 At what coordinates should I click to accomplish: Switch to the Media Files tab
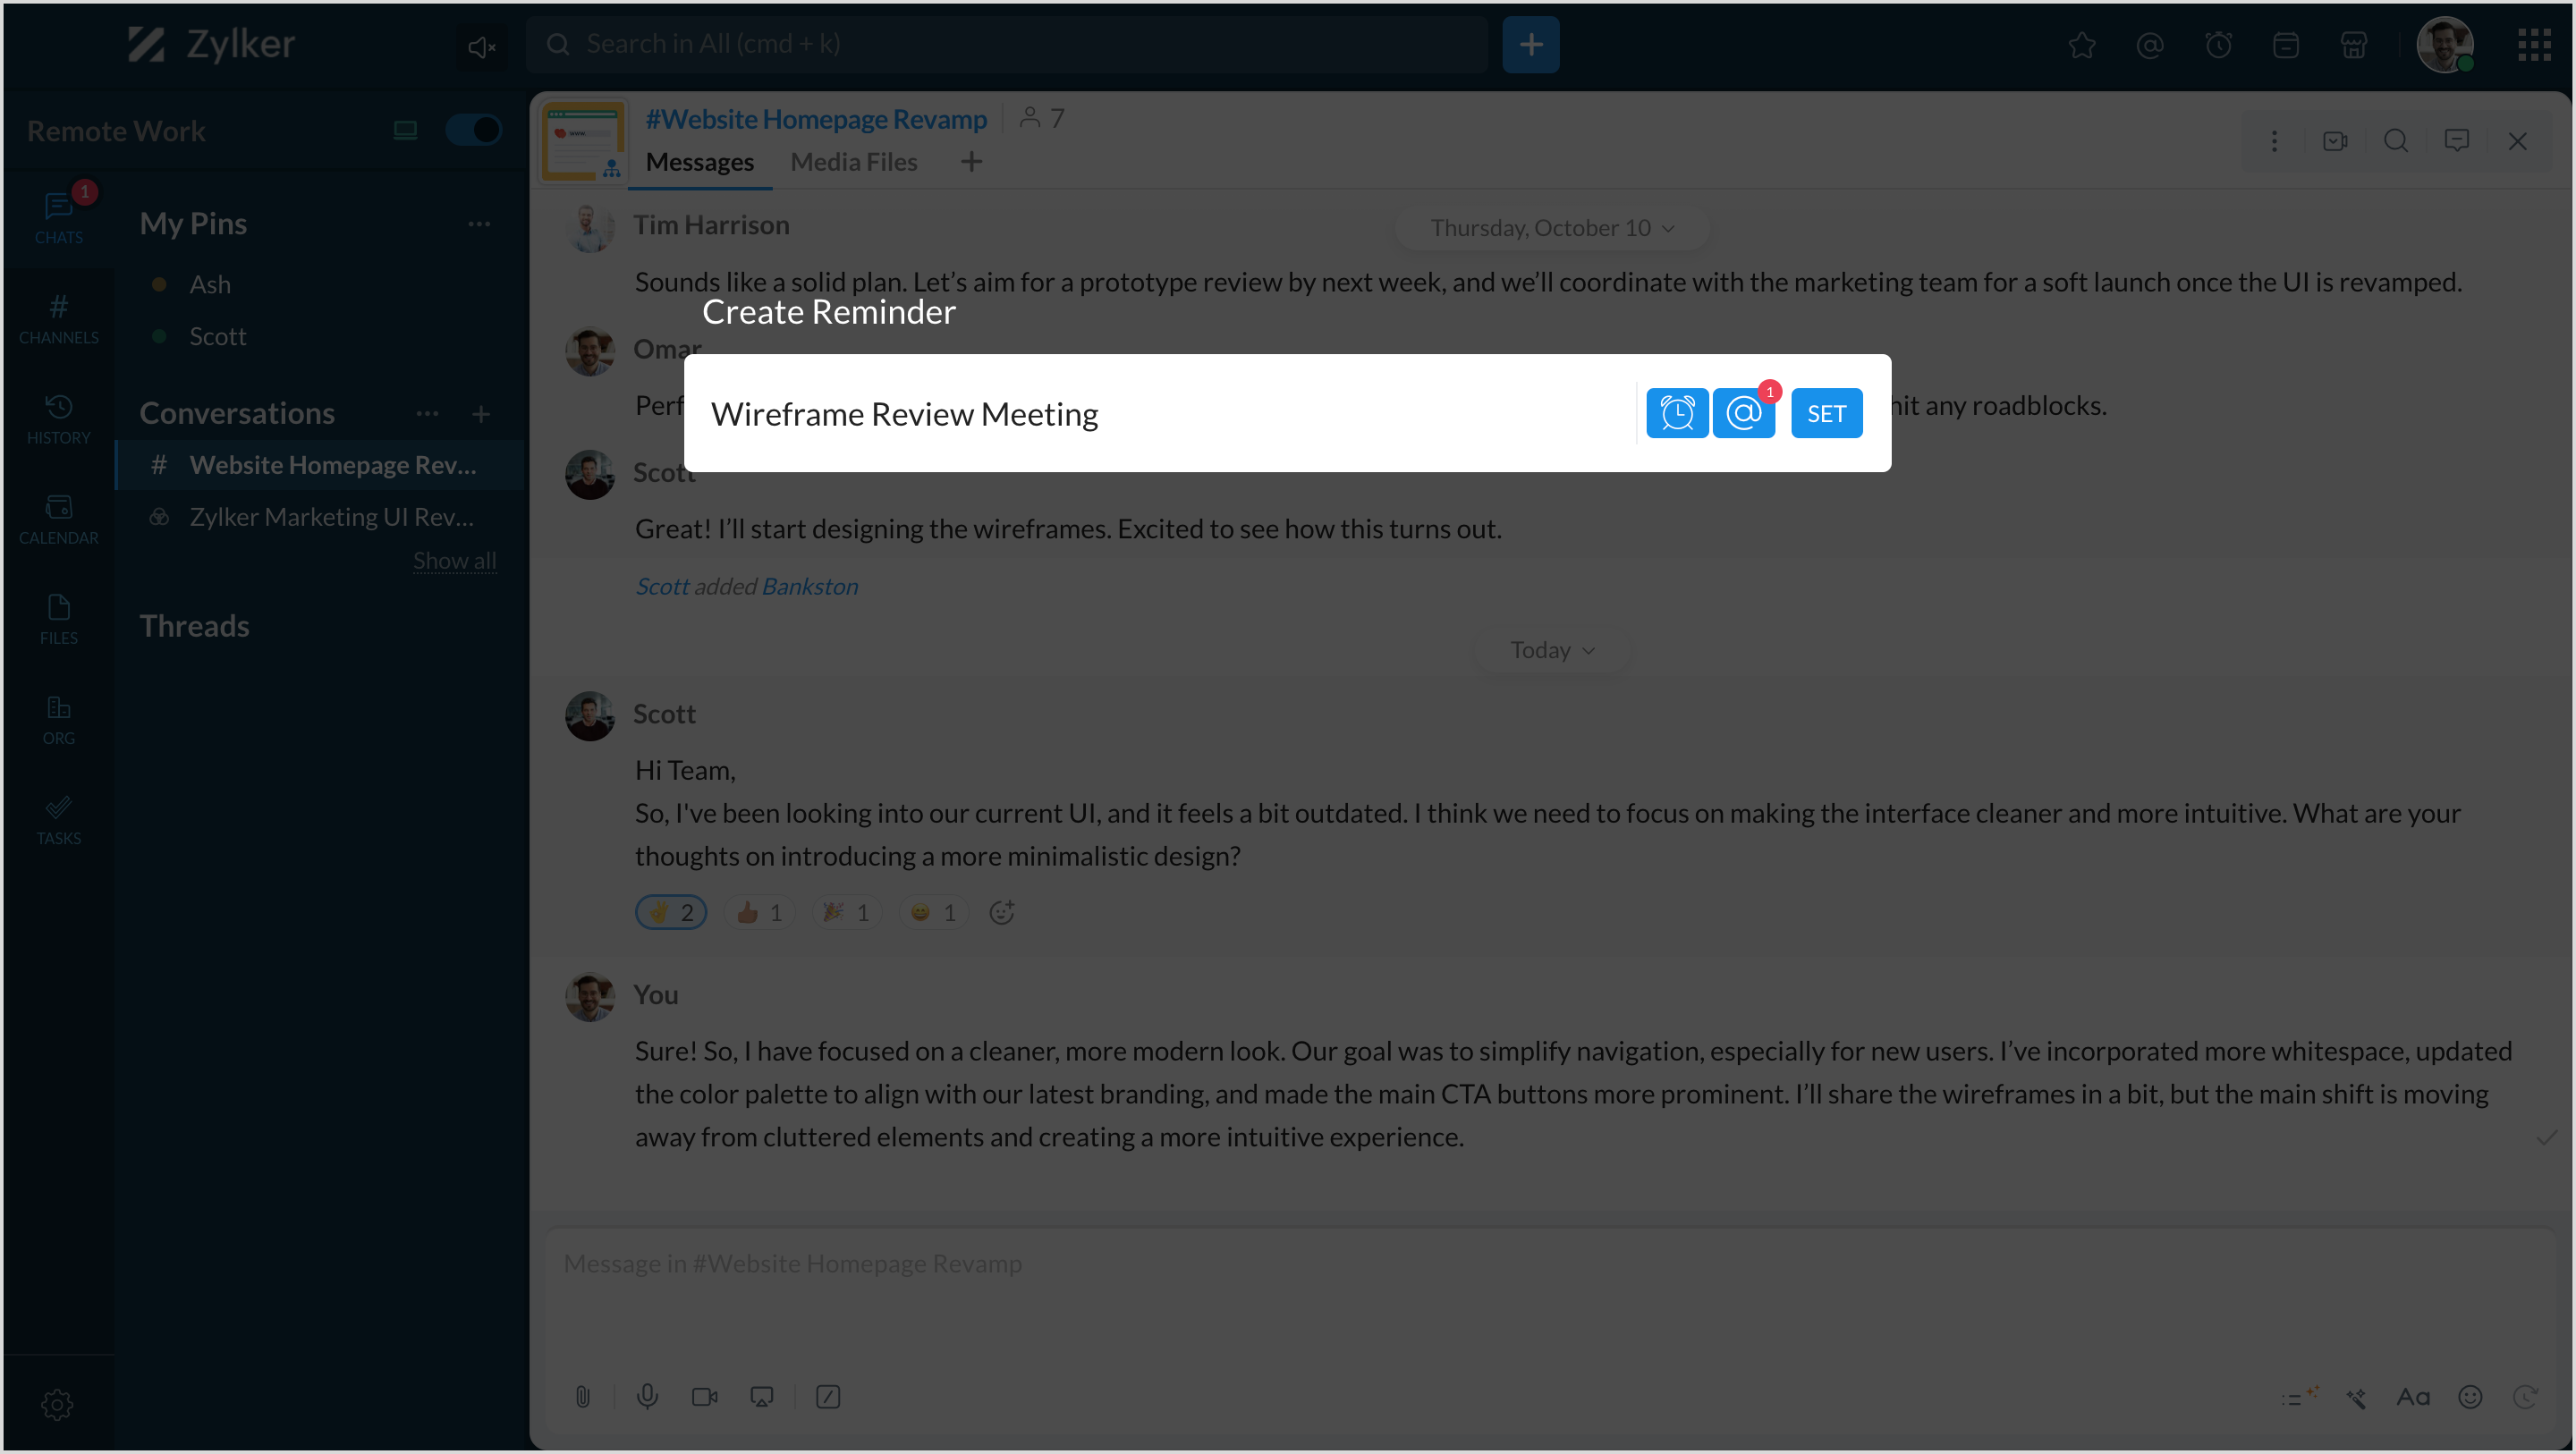[853, 162]
